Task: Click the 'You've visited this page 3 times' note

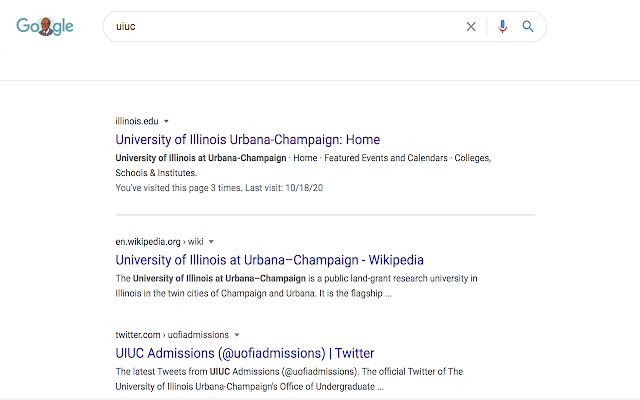Action: tap(219, 188)
